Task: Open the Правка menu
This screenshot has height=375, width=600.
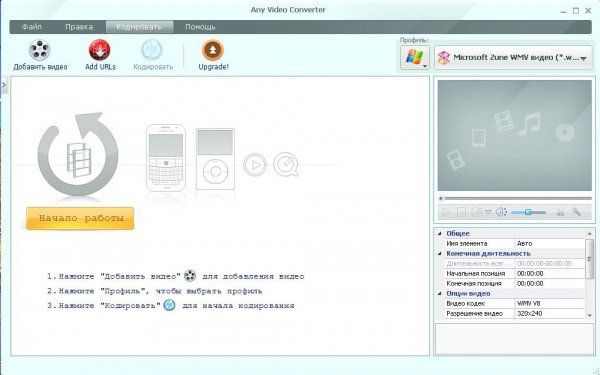Action: 79,27
